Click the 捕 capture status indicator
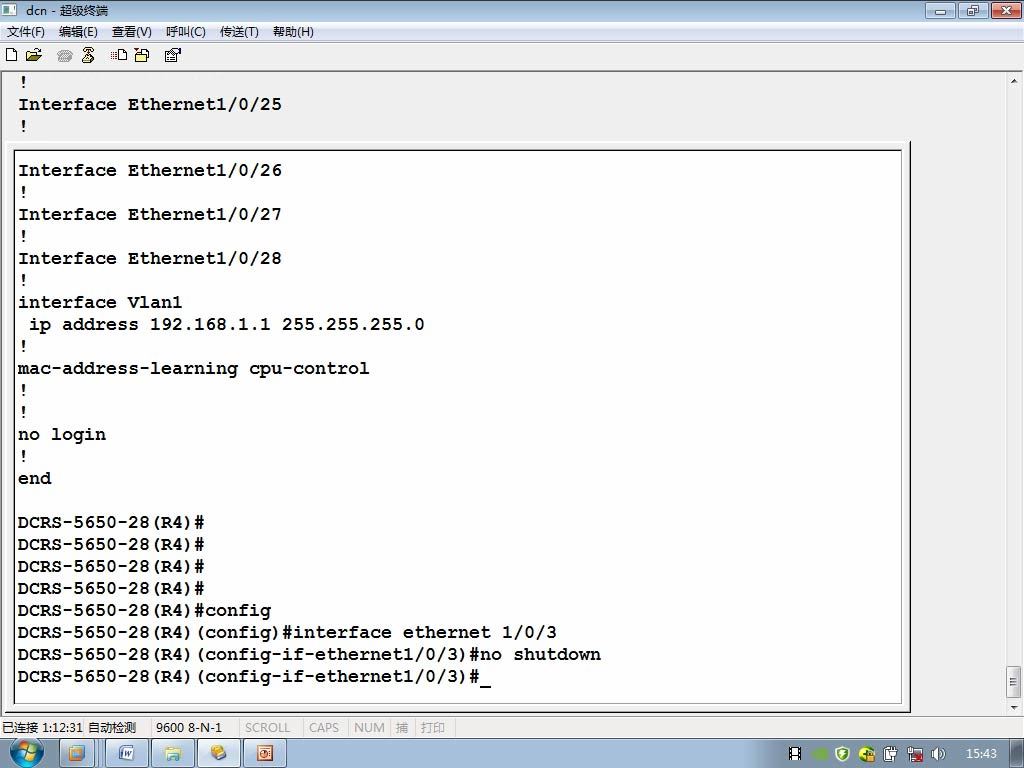The height and width of the screenshot is (768, 1024). coord(402,728)
